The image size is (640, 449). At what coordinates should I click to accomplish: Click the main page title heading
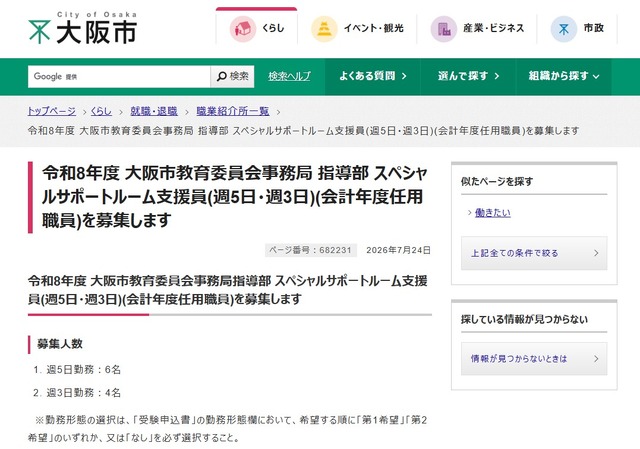[235, 197]
